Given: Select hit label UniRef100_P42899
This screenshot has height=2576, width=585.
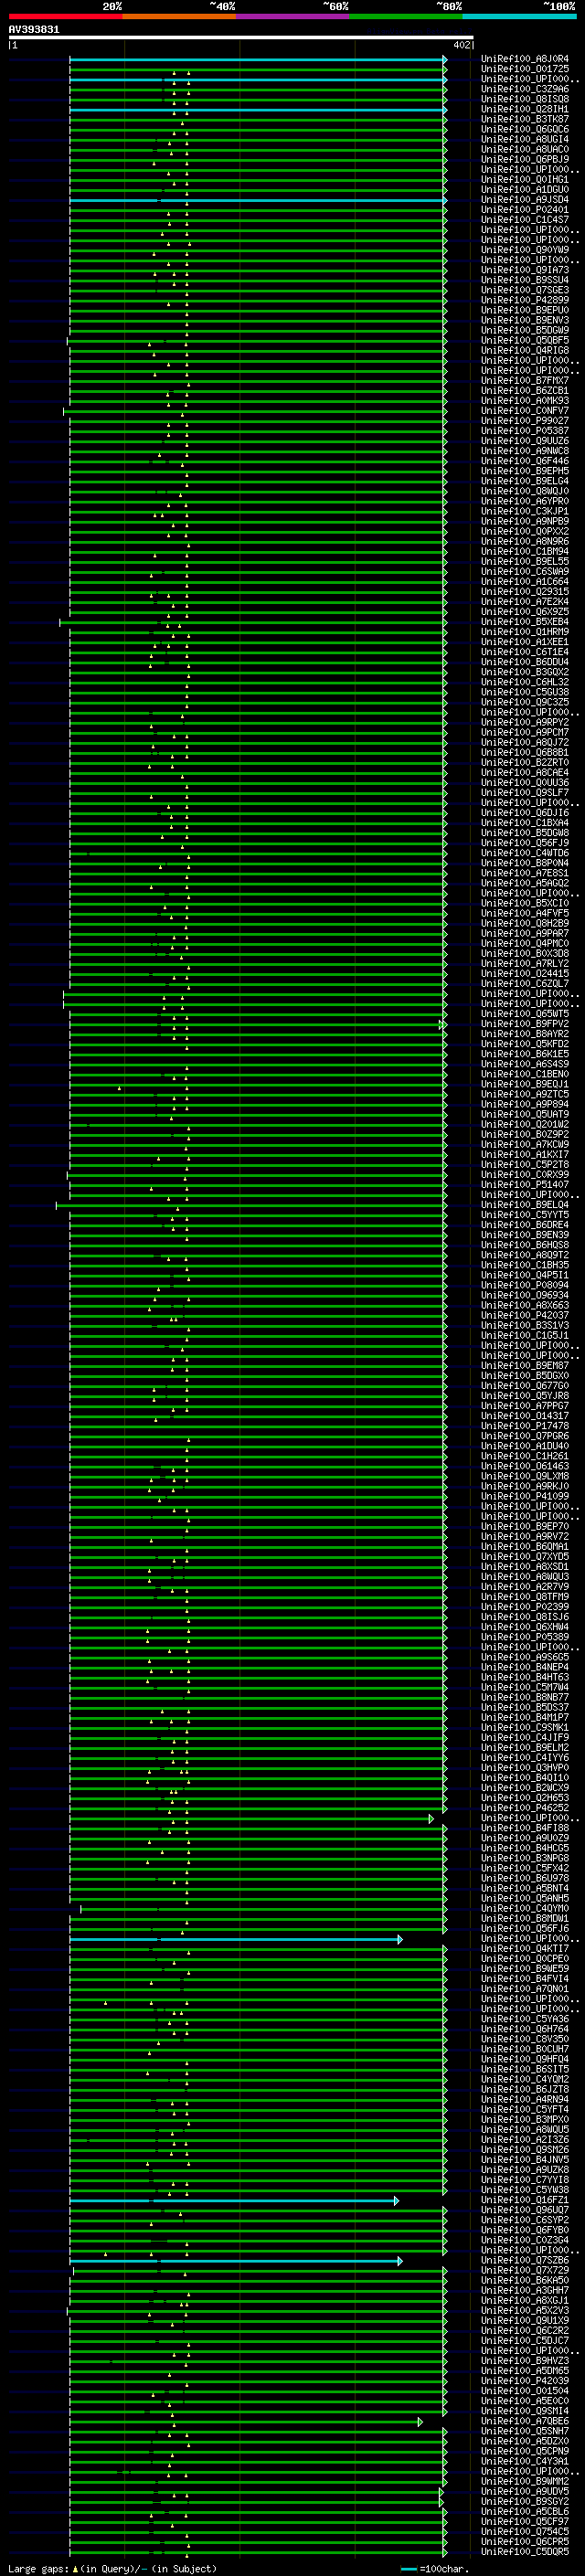Looking at the screenshot, I should (524, 300).
